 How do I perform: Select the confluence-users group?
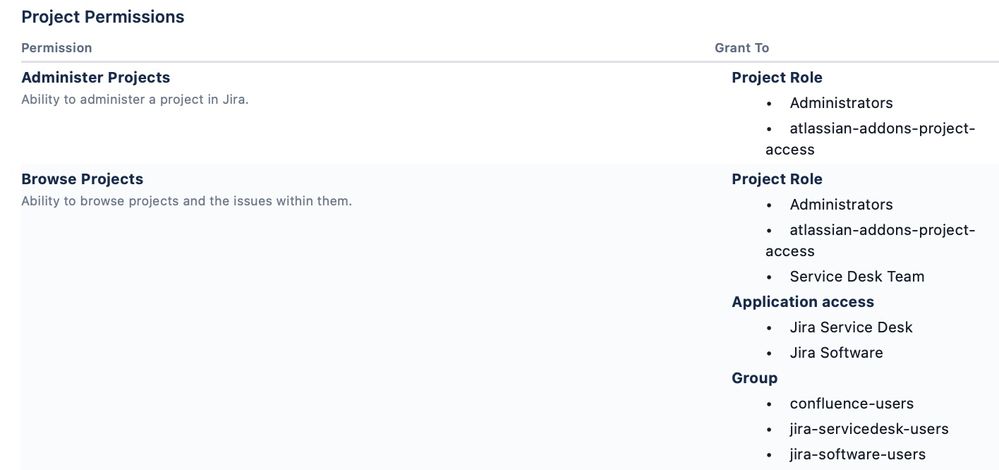click(x=852, y=404)
